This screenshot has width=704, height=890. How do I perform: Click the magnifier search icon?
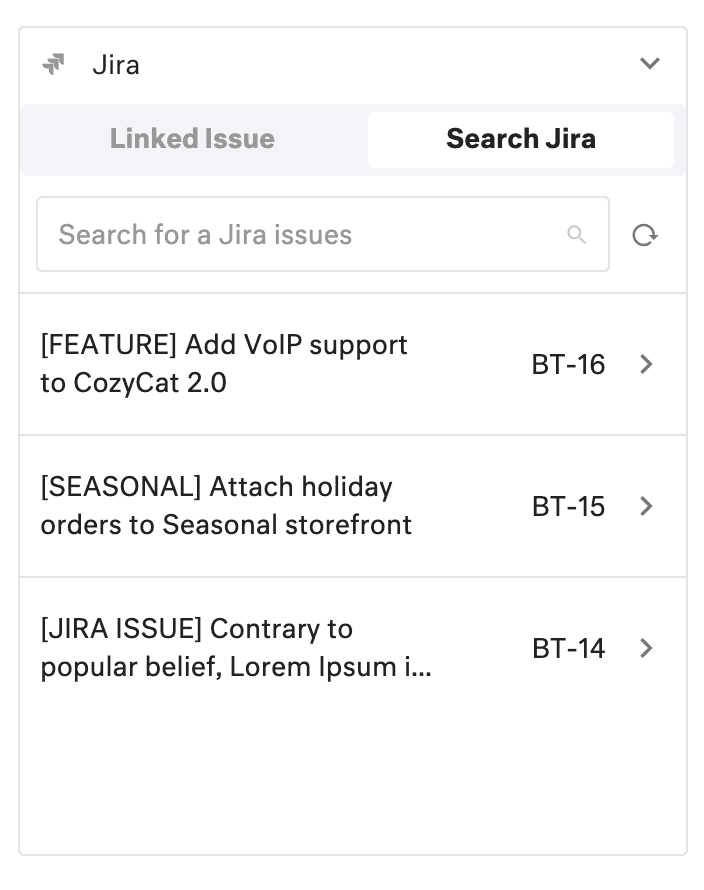click(x=576, y=235)
